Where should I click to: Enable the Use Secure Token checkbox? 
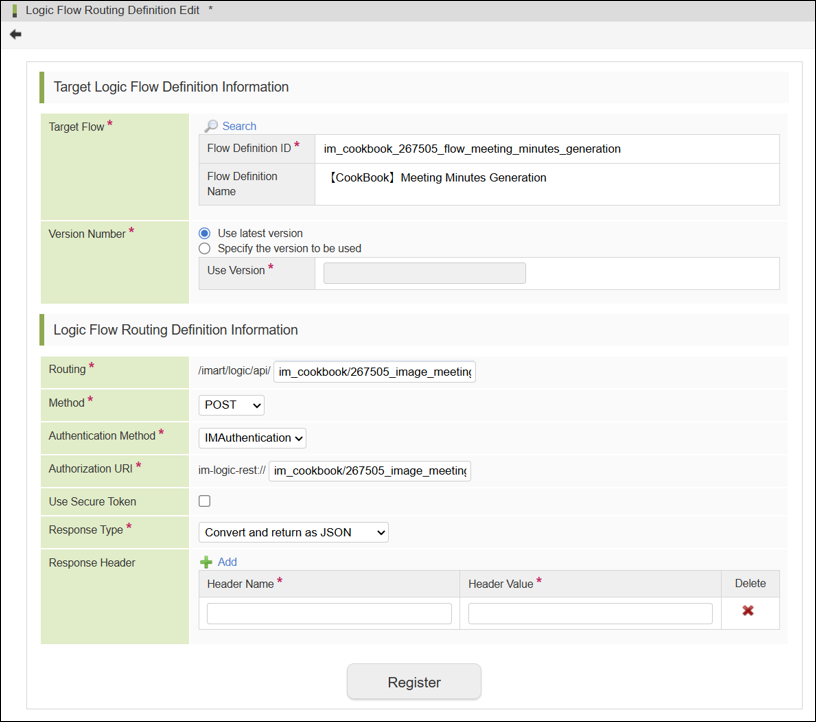[205, 501]
